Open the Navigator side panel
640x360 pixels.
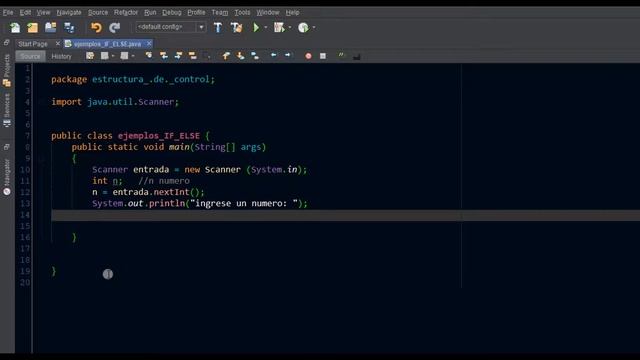click(x=7, y=177)
